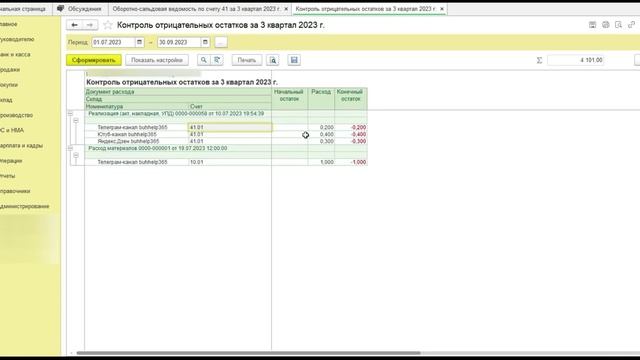
Task: Open calendar for the period end date
Action: (205, 42)
